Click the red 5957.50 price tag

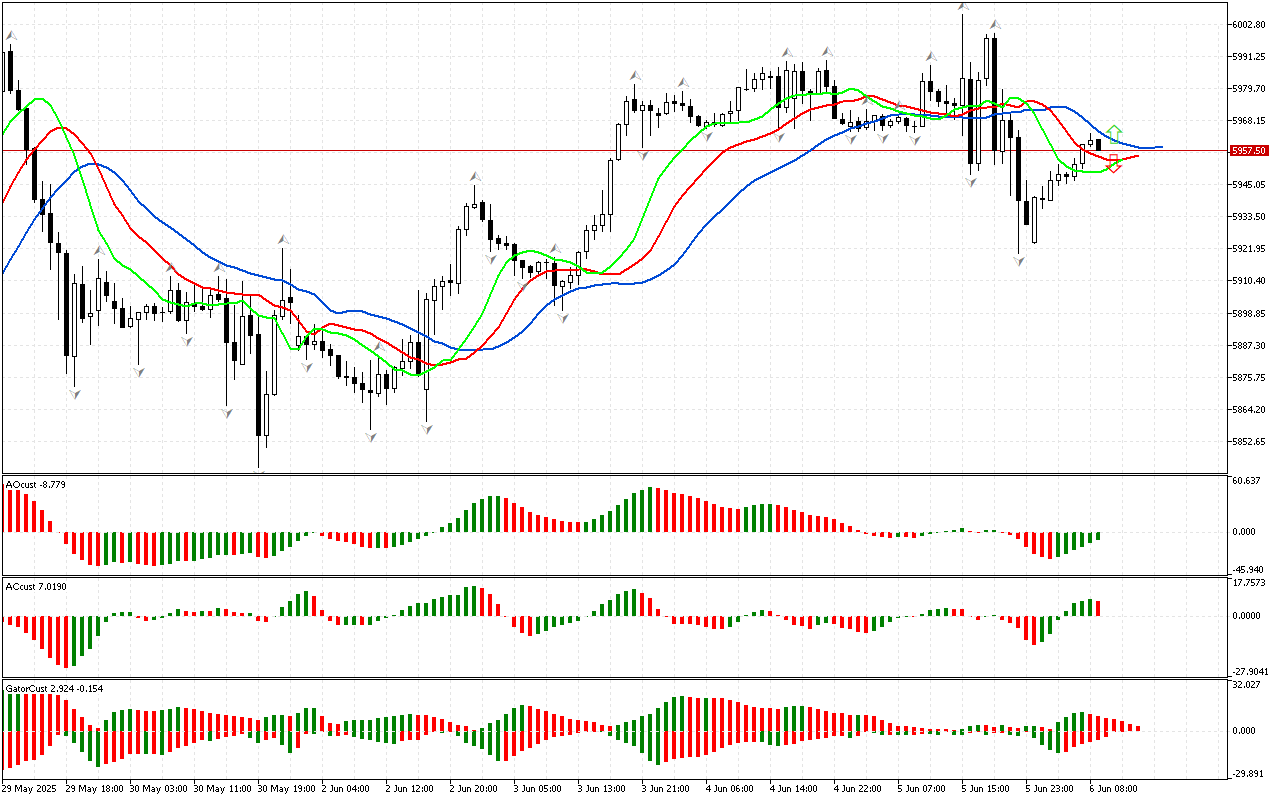(1249, 151)
